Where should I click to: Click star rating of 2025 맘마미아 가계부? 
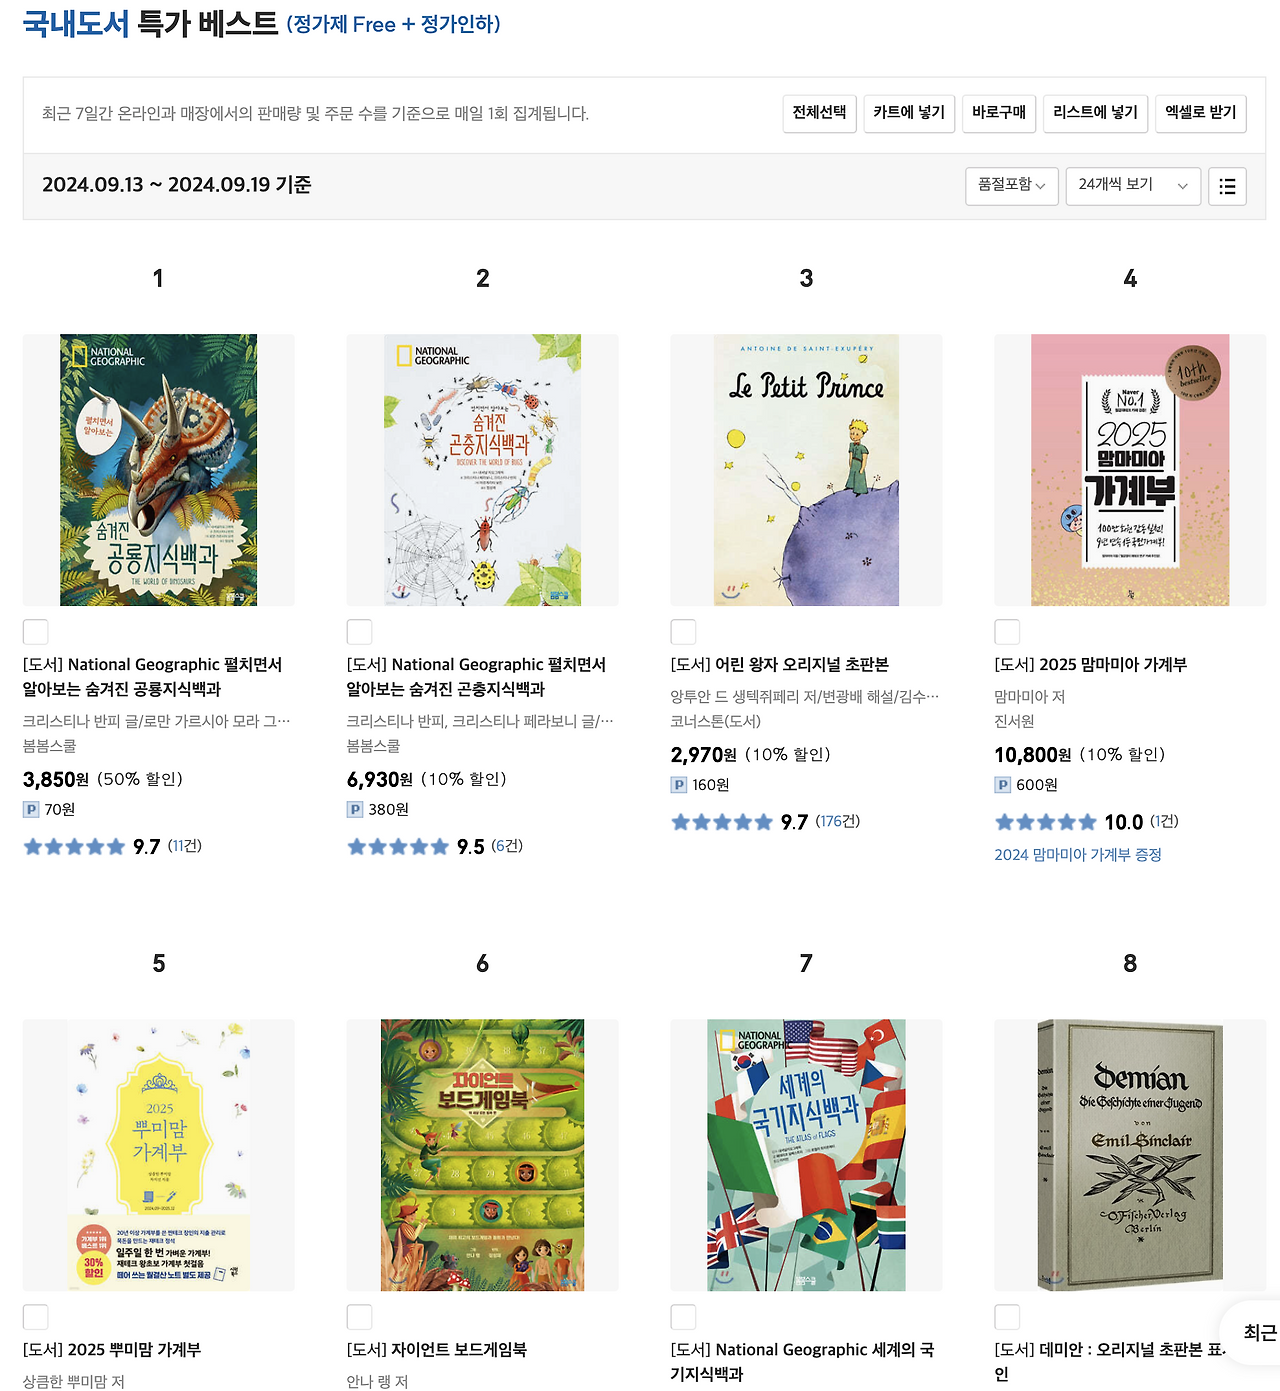(x=1046, y=822)
